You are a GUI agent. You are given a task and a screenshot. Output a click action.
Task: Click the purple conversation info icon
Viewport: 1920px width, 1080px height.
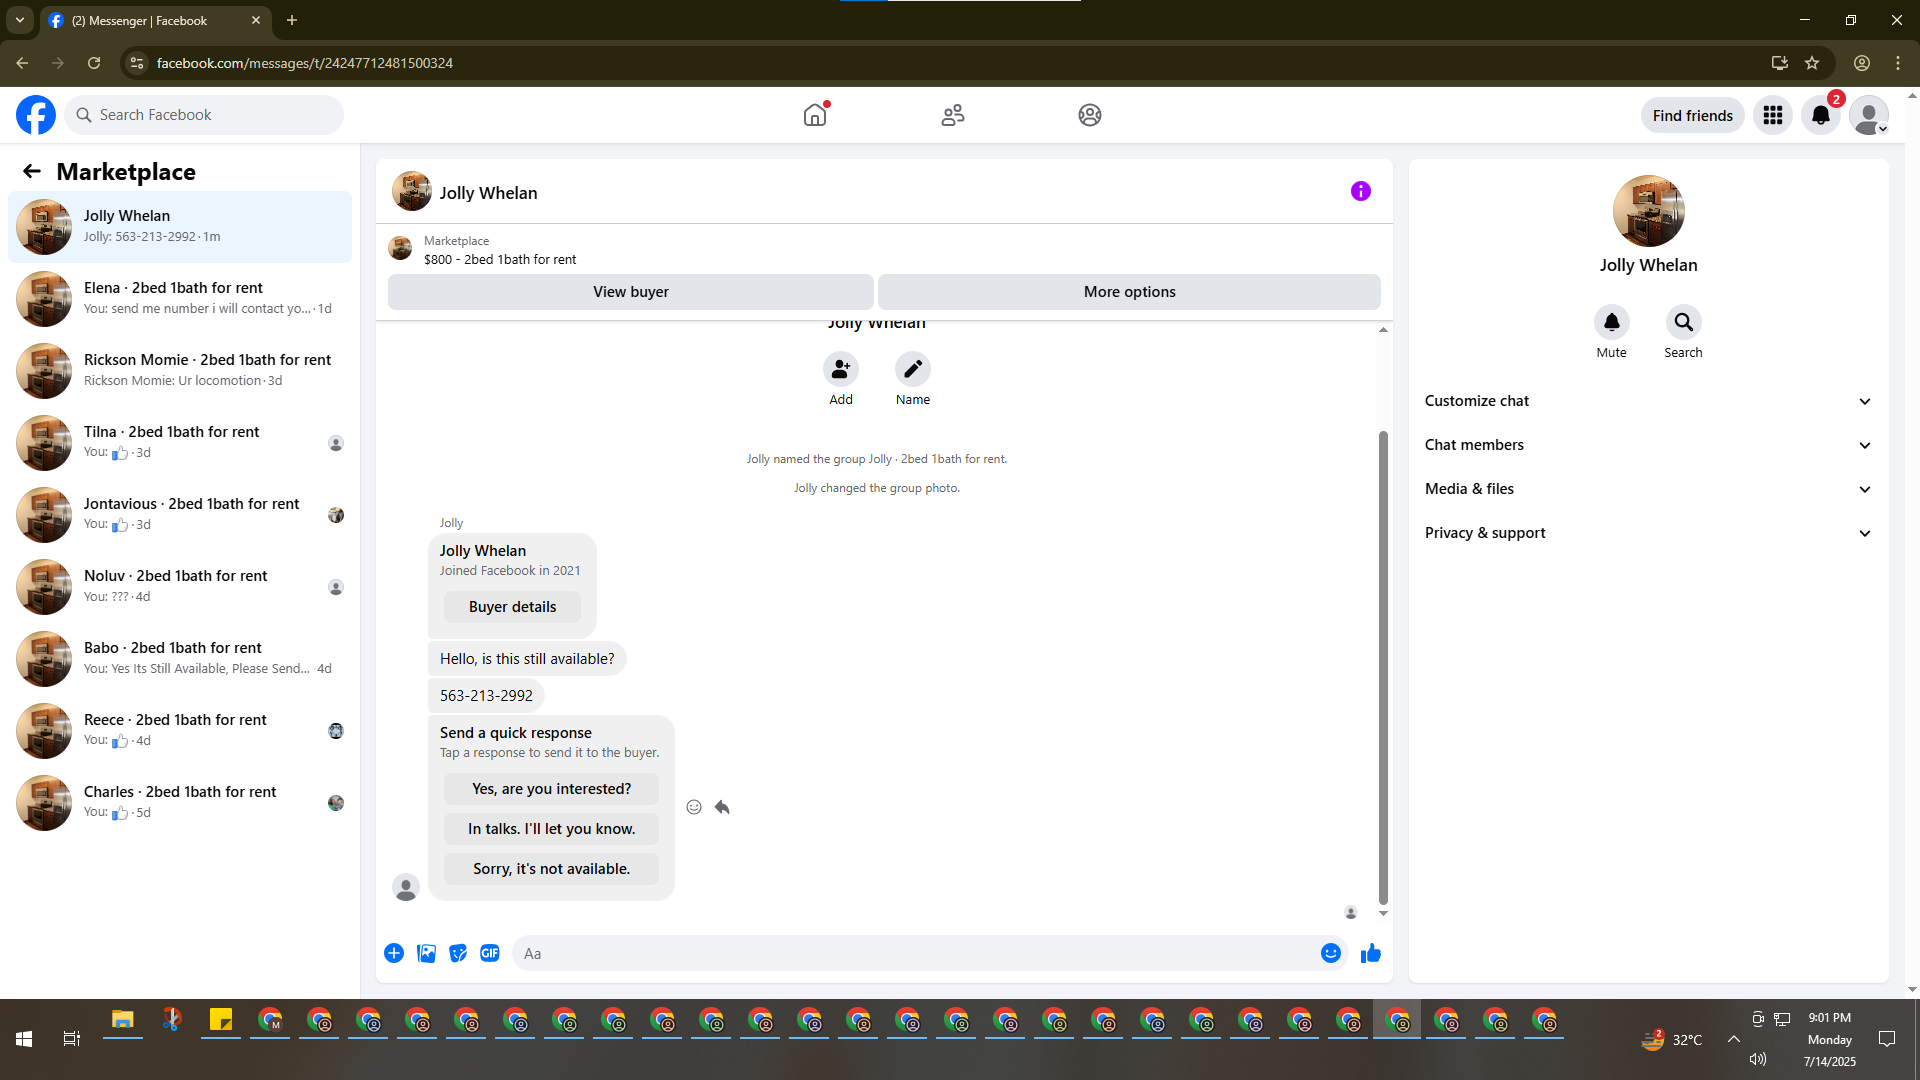click(1360, 191)
